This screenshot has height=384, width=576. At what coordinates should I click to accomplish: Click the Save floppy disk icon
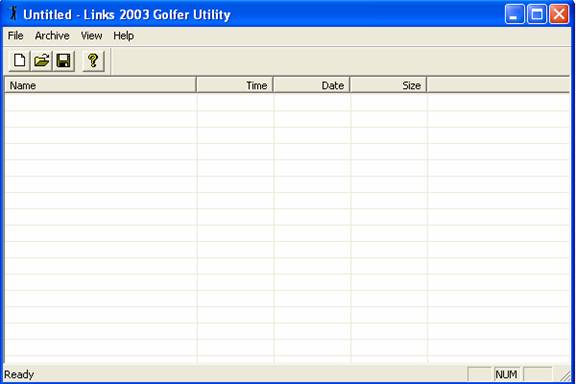64,61
